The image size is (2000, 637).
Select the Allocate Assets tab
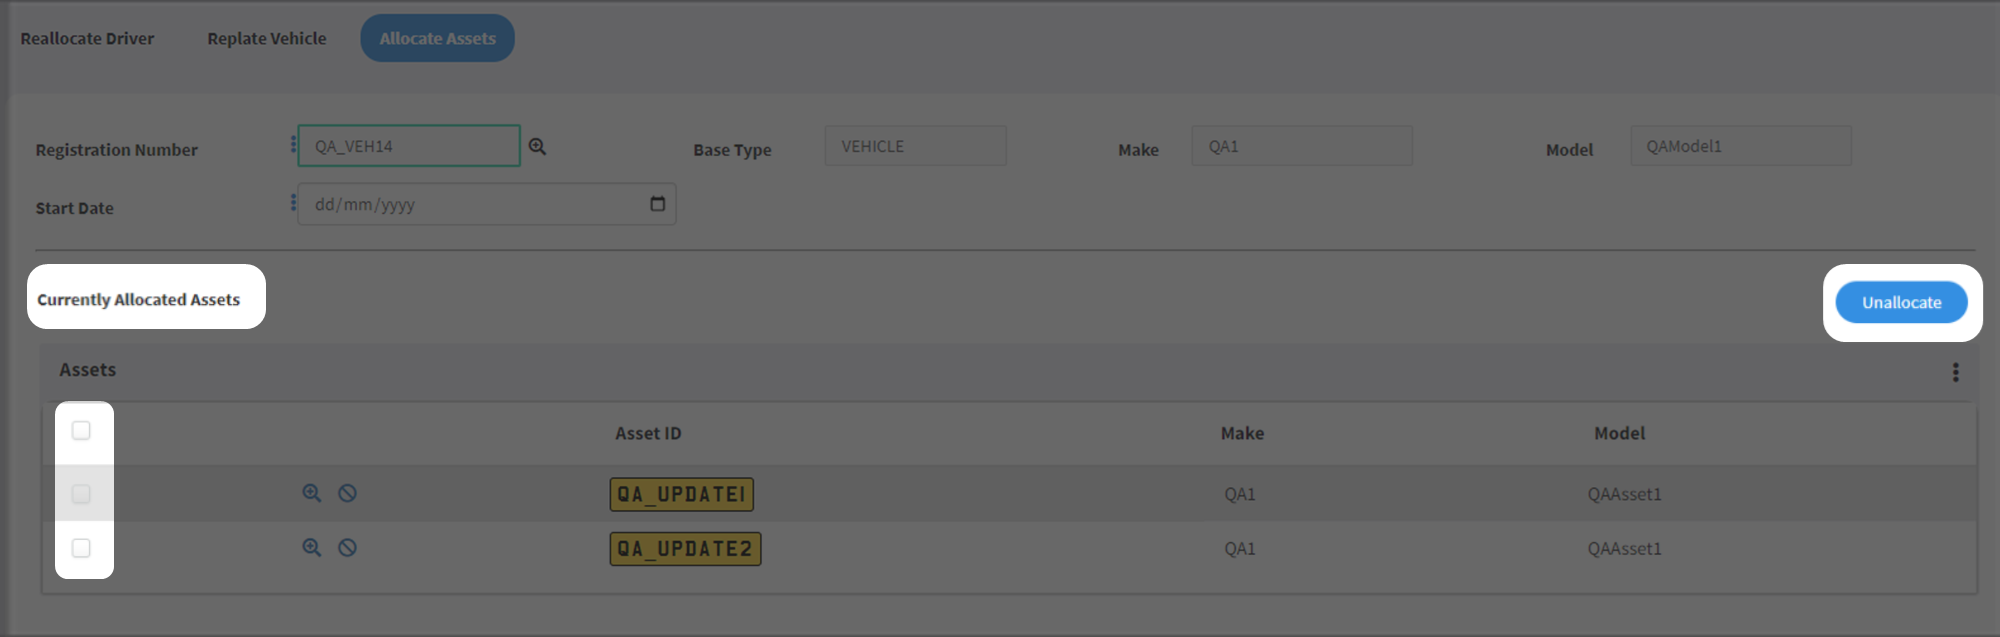click(437, 38)
